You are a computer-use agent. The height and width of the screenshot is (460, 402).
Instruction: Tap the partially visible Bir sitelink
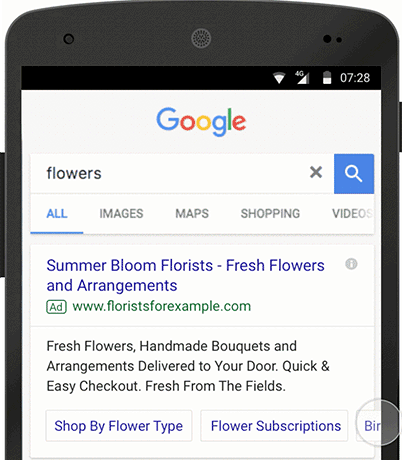pyautogui.click(x=369, y=426)
